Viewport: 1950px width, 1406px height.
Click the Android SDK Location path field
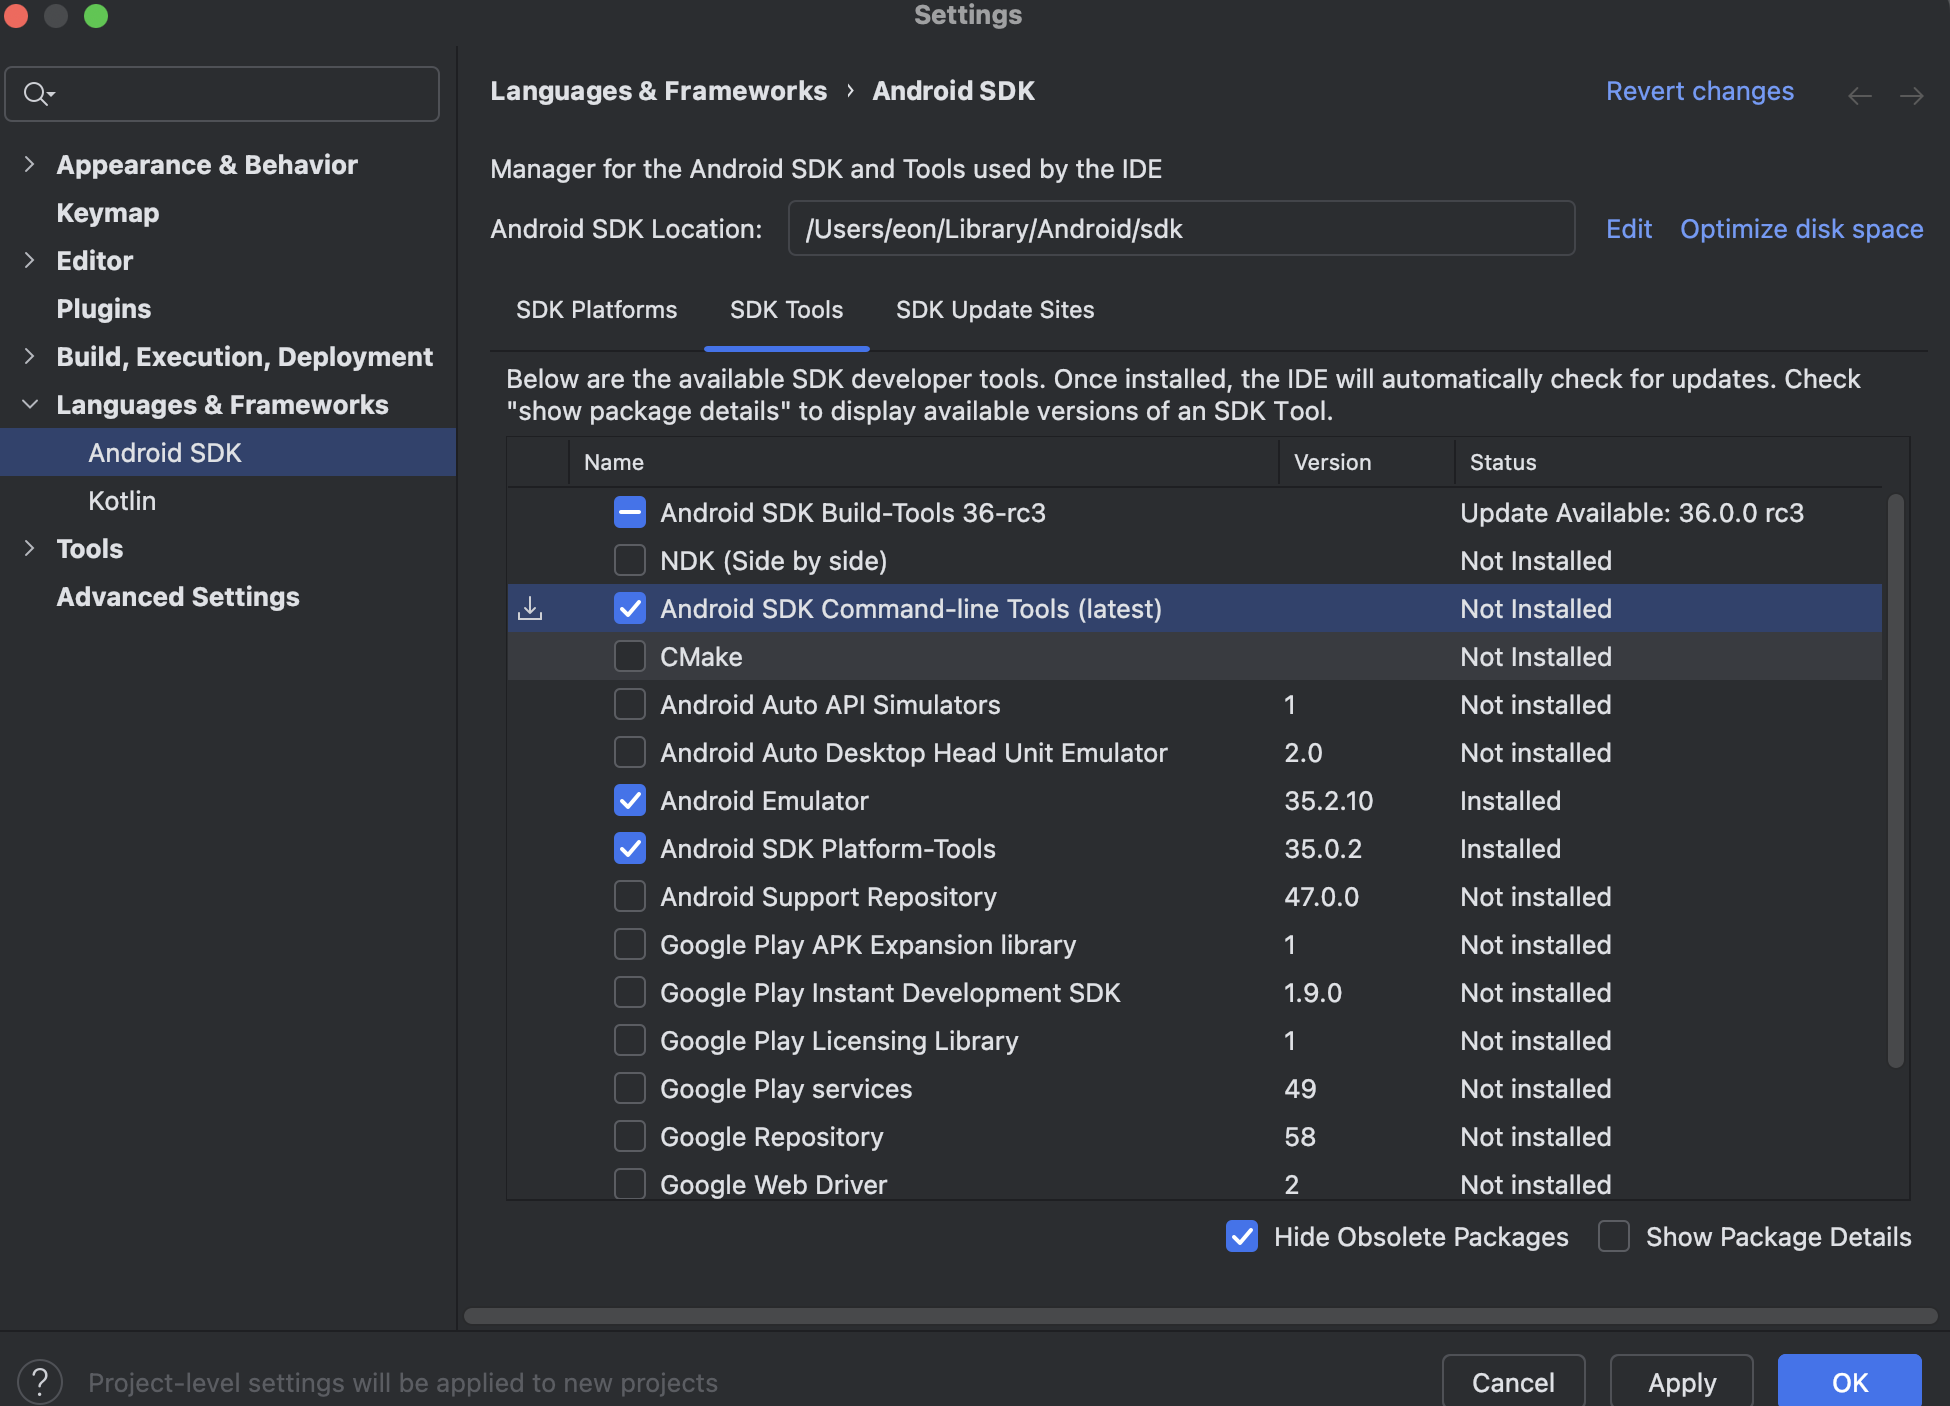click(x=1180, y=229)
